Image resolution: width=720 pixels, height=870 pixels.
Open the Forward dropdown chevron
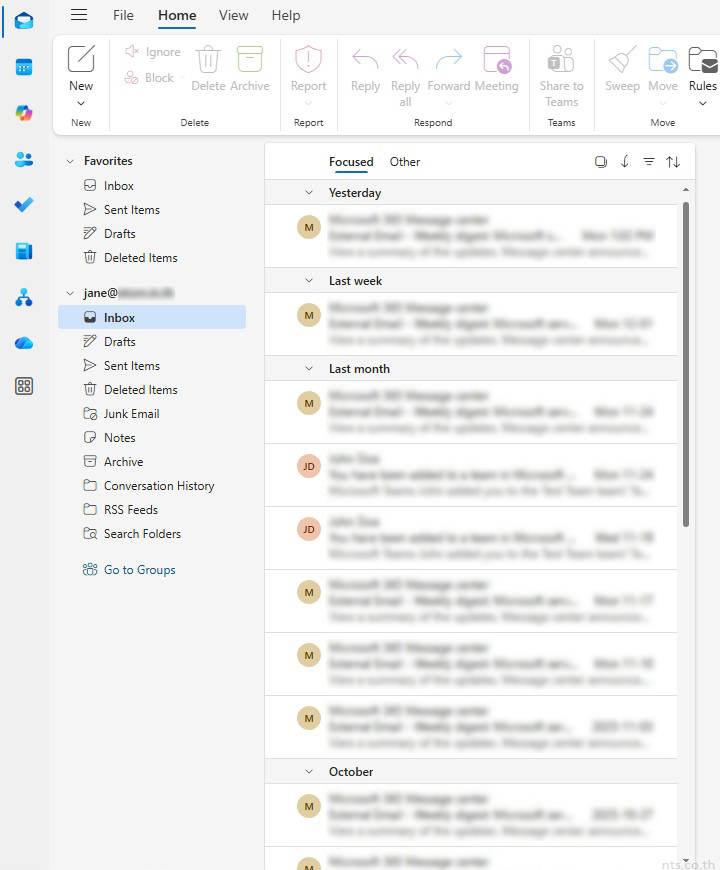tap(449, 103)
